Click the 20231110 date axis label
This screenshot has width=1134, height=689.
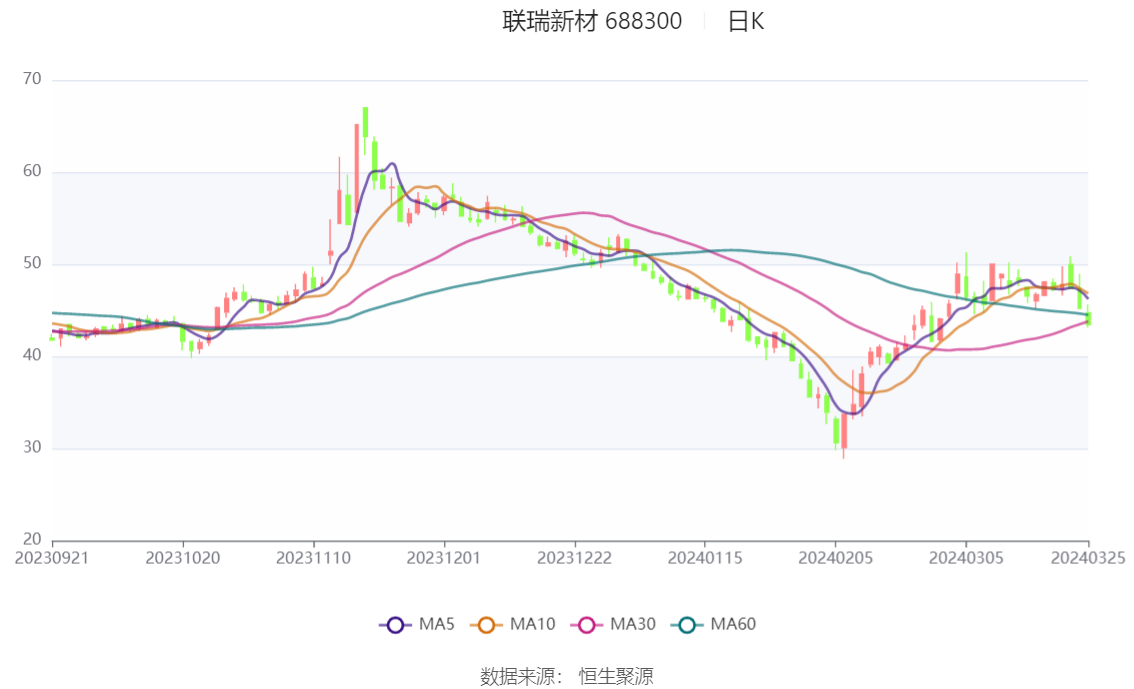[313, 558]
